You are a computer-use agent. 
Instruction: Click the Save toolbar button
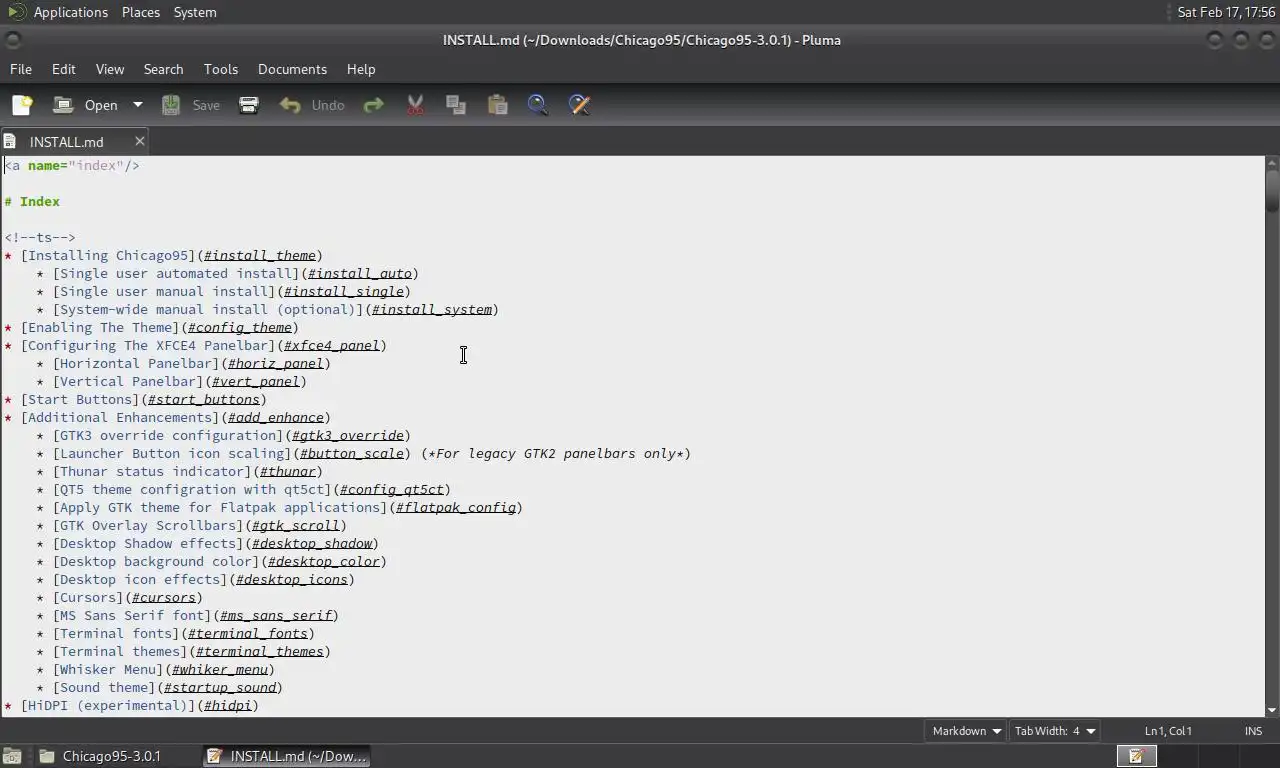tap(191, 105)
